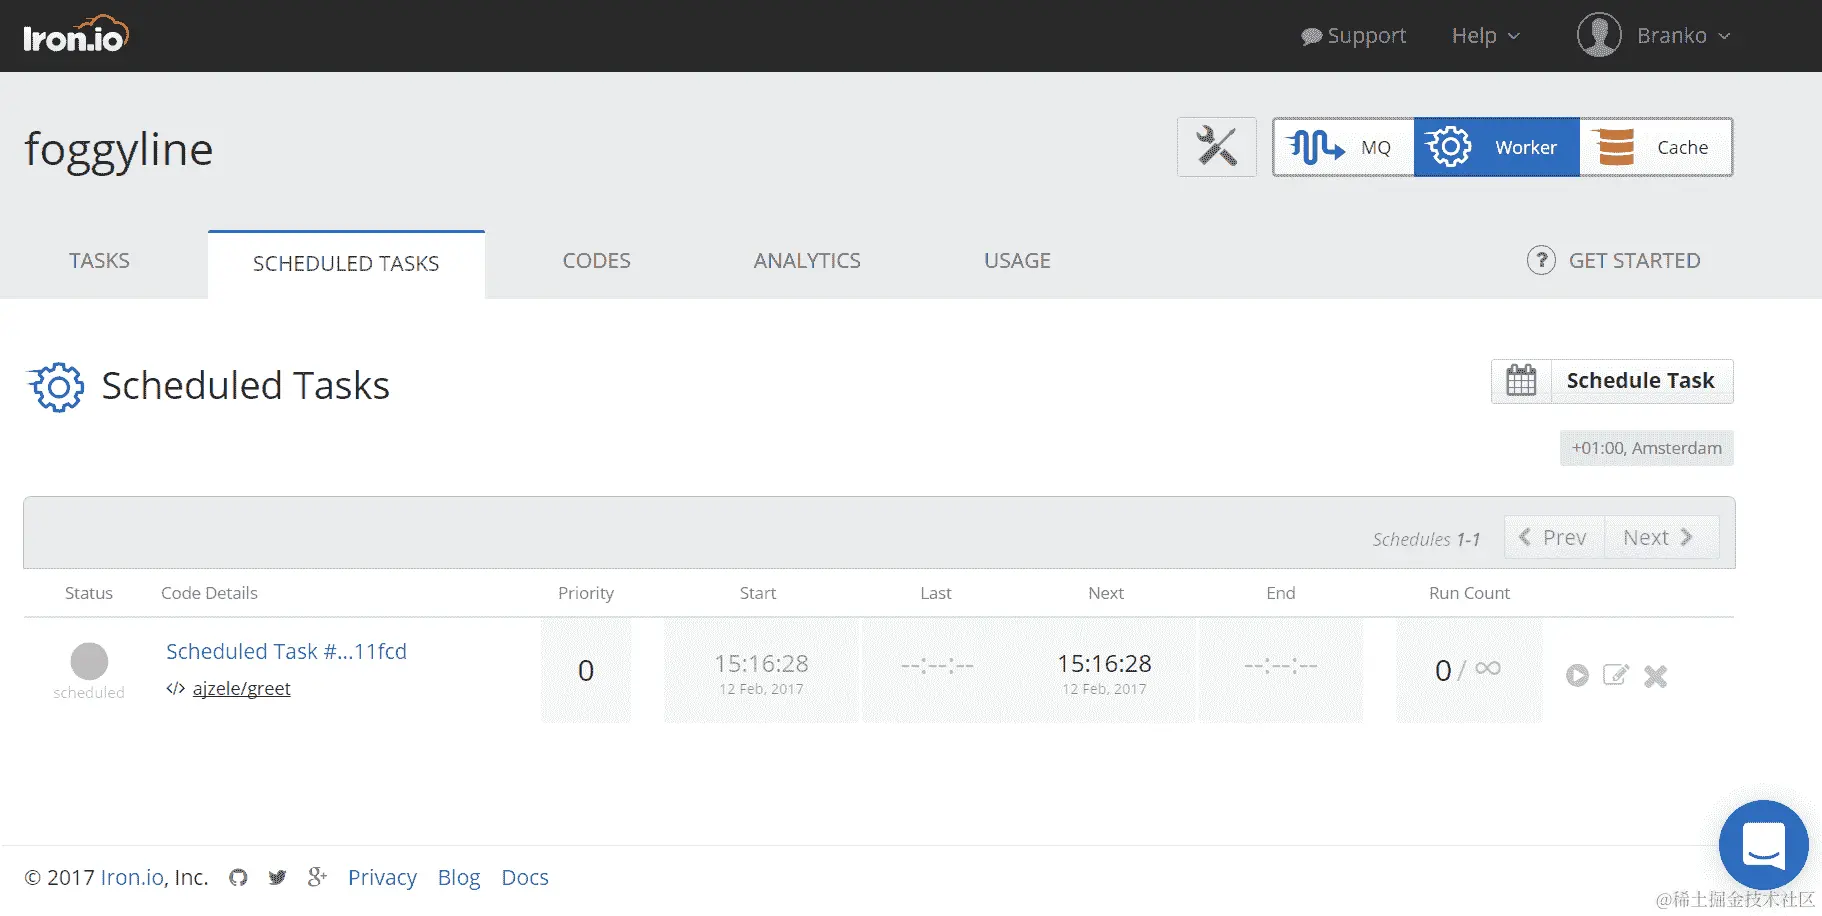Expand the Help dropdown menu
This screenshot has width=1822, height=916.
1486,36
